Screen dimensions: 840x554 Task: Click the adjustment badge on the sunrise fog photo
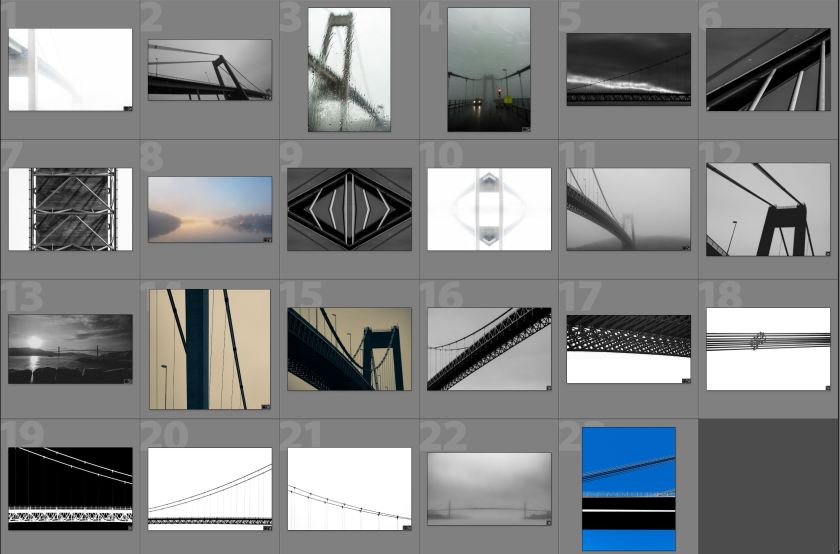[267, 239]
